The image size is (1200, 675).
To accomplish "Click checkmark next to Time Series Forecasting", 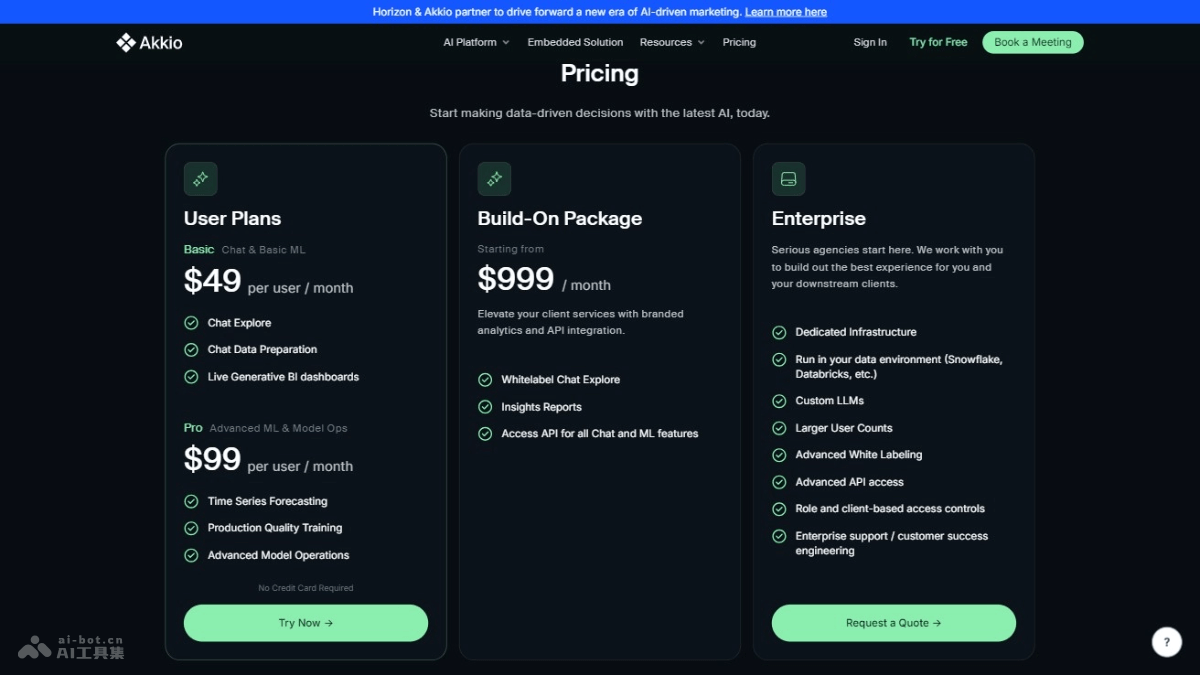I will click(x=191, y=501).
